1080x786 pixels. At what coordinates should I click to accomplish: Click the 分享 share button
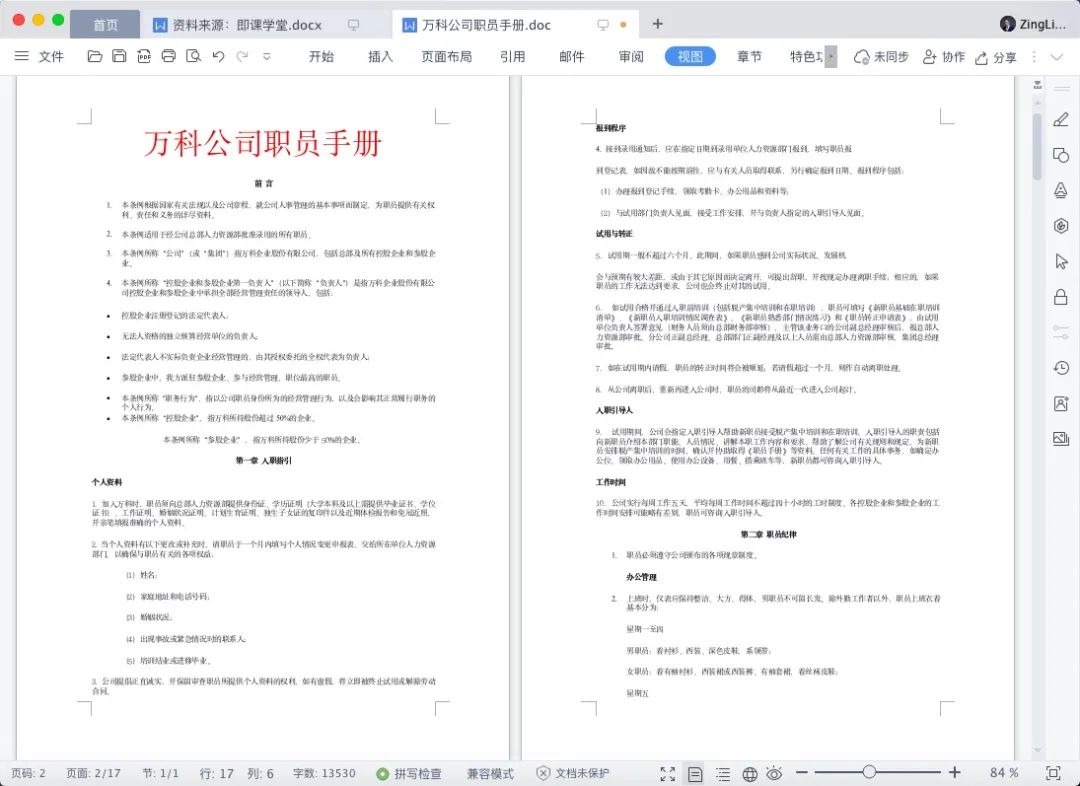pyautogui.click(x=996, y=57)
